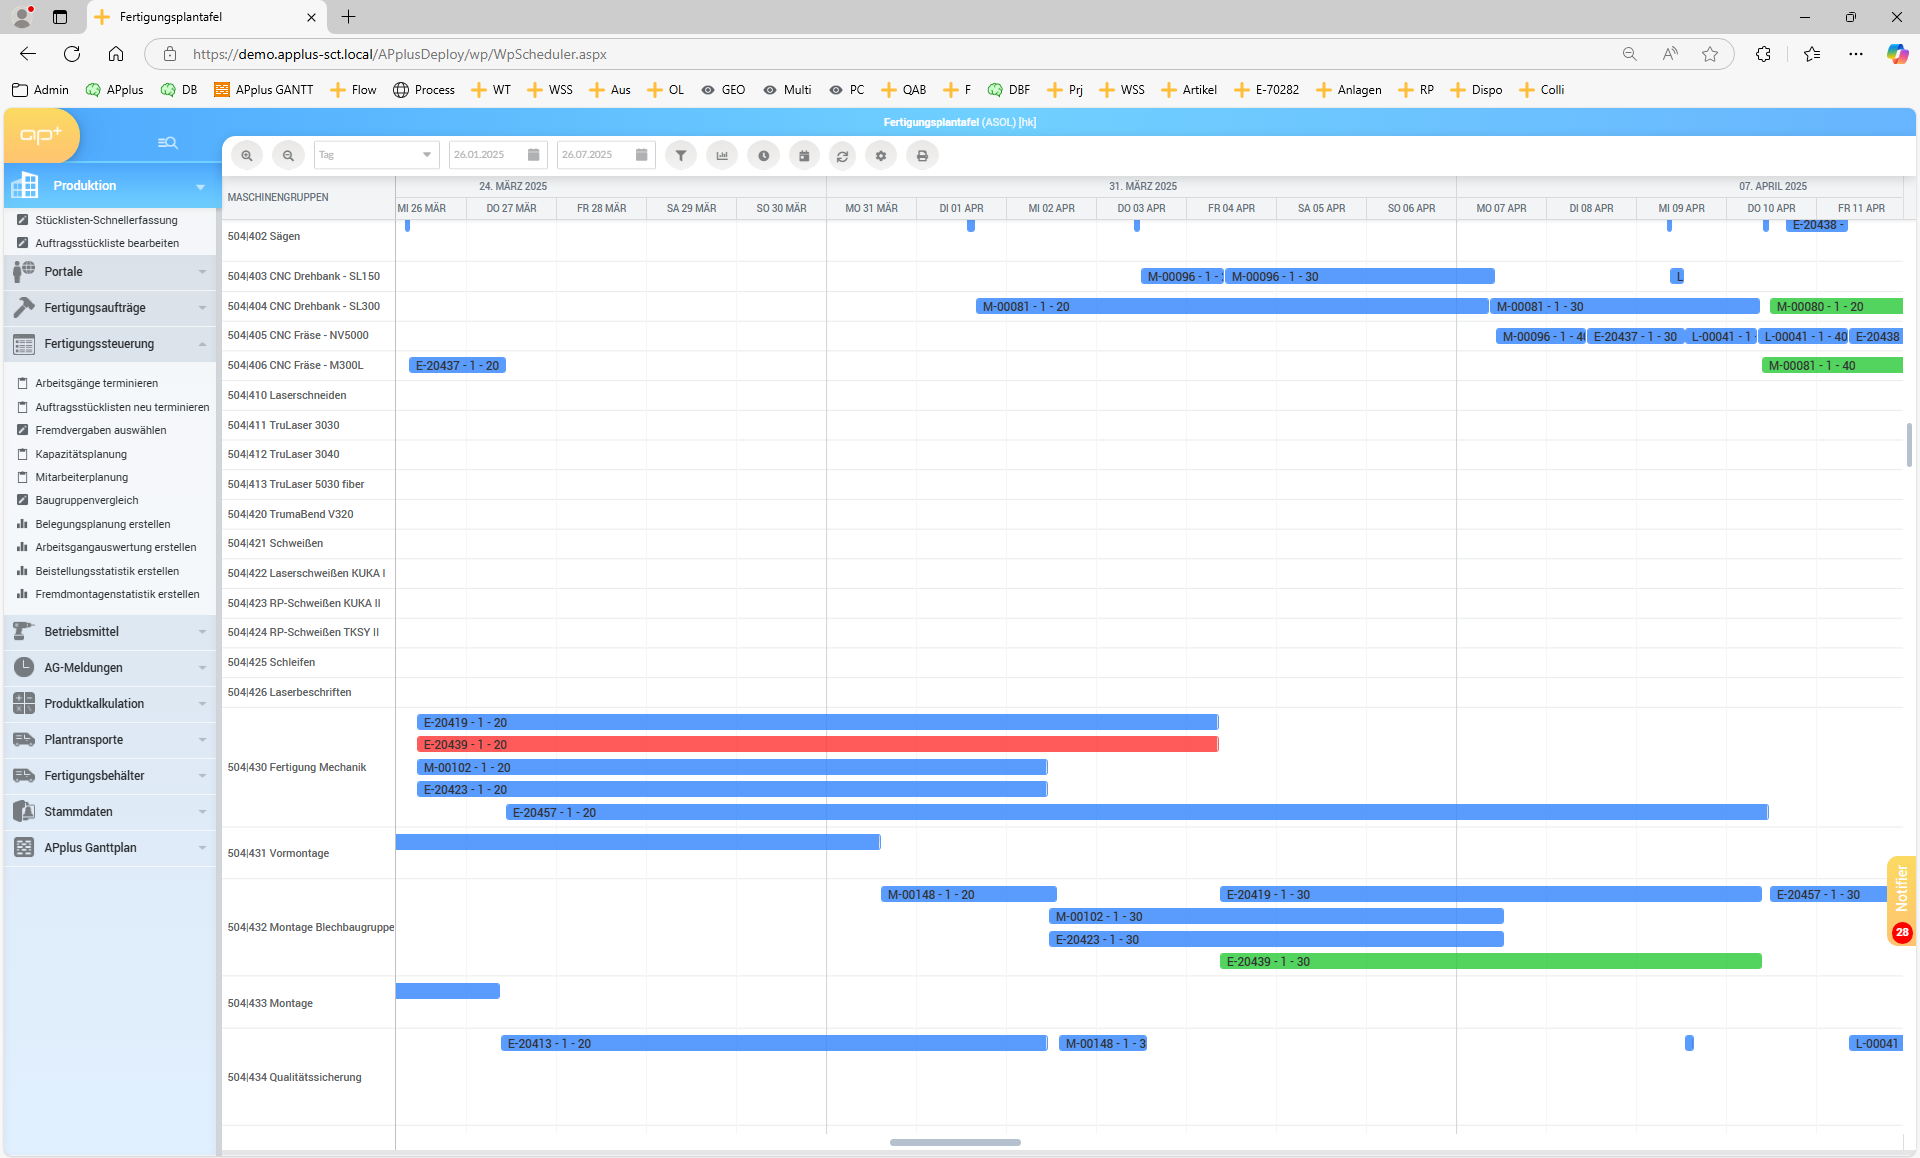Toggle the sidebar menu search icon
Screen dimensions: 1920x1158
pyautogui.click(x=167, y=143)
